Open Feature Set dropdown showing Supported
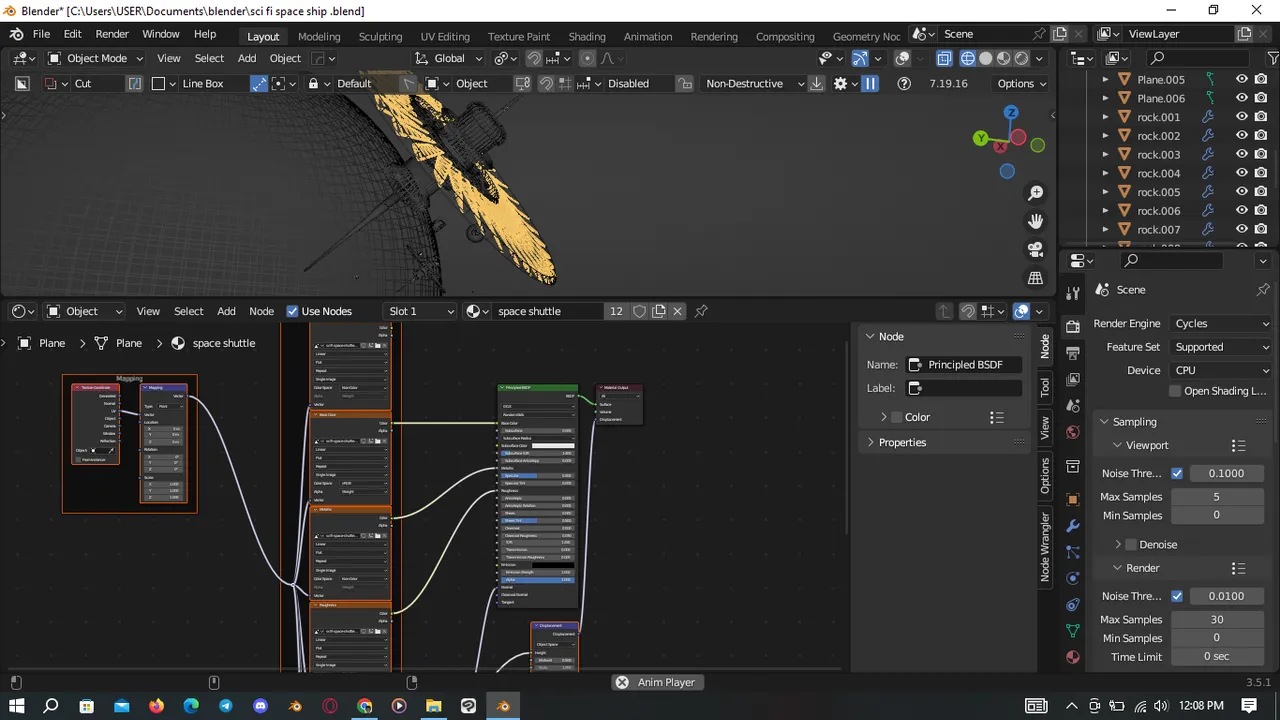1280x720 pixels. pos(1221,347)
